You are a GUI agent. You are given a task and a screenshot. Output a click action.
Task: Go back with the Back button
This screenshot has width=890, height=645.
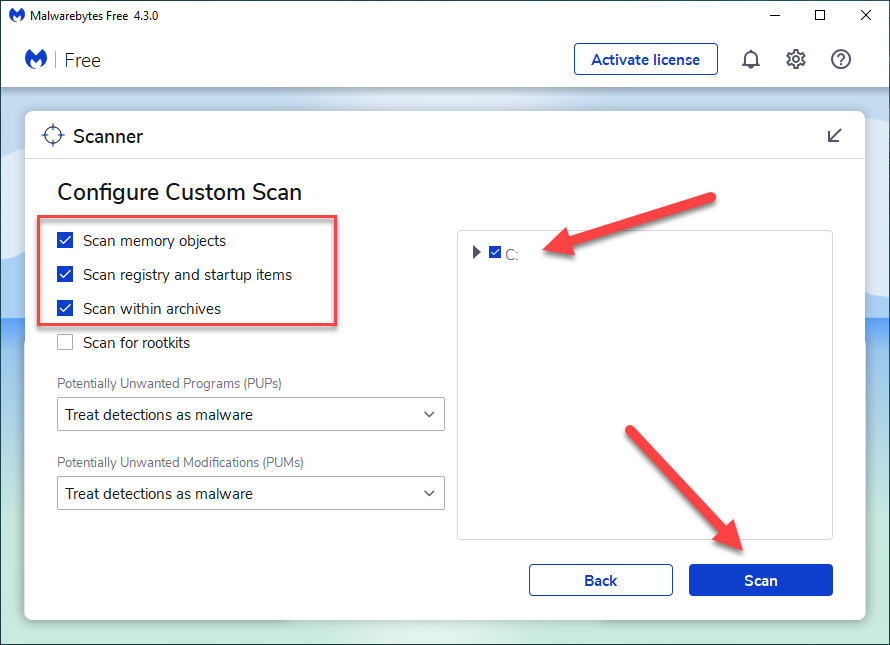600,580
